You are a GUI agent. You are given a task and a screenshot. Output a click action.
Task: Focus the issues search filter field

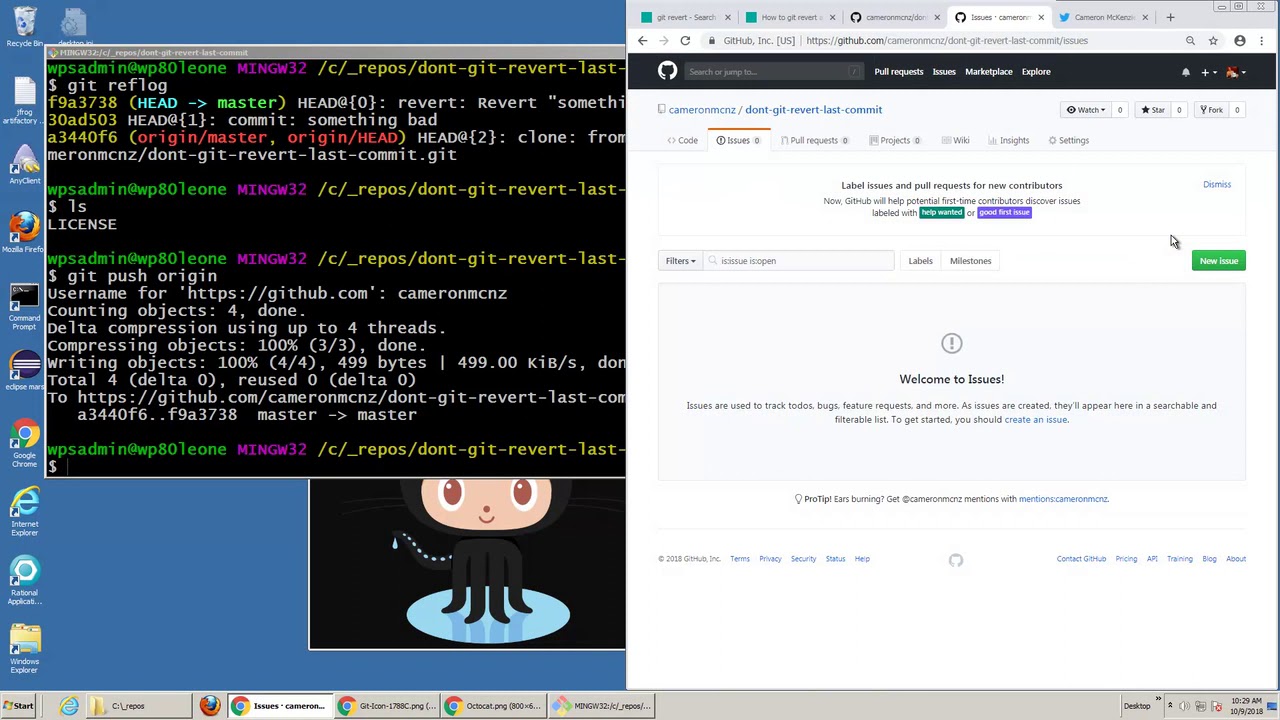click(798, 261)
